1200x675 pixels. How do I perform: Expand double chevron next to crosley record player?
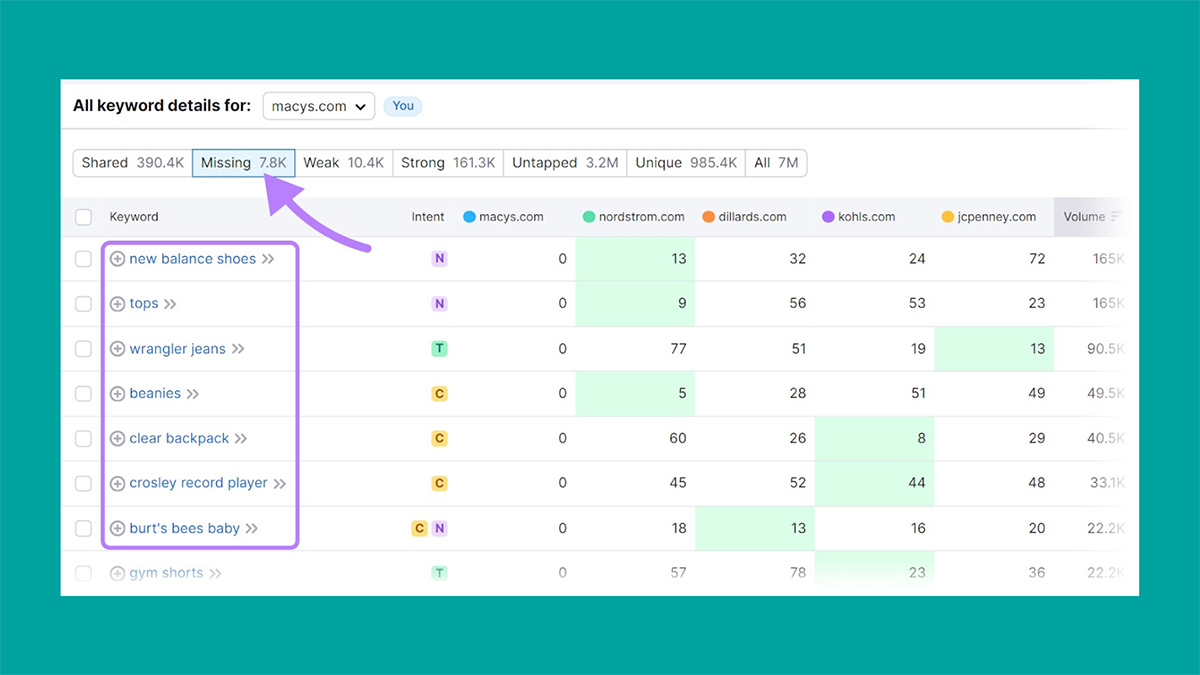tap(280, 484)
